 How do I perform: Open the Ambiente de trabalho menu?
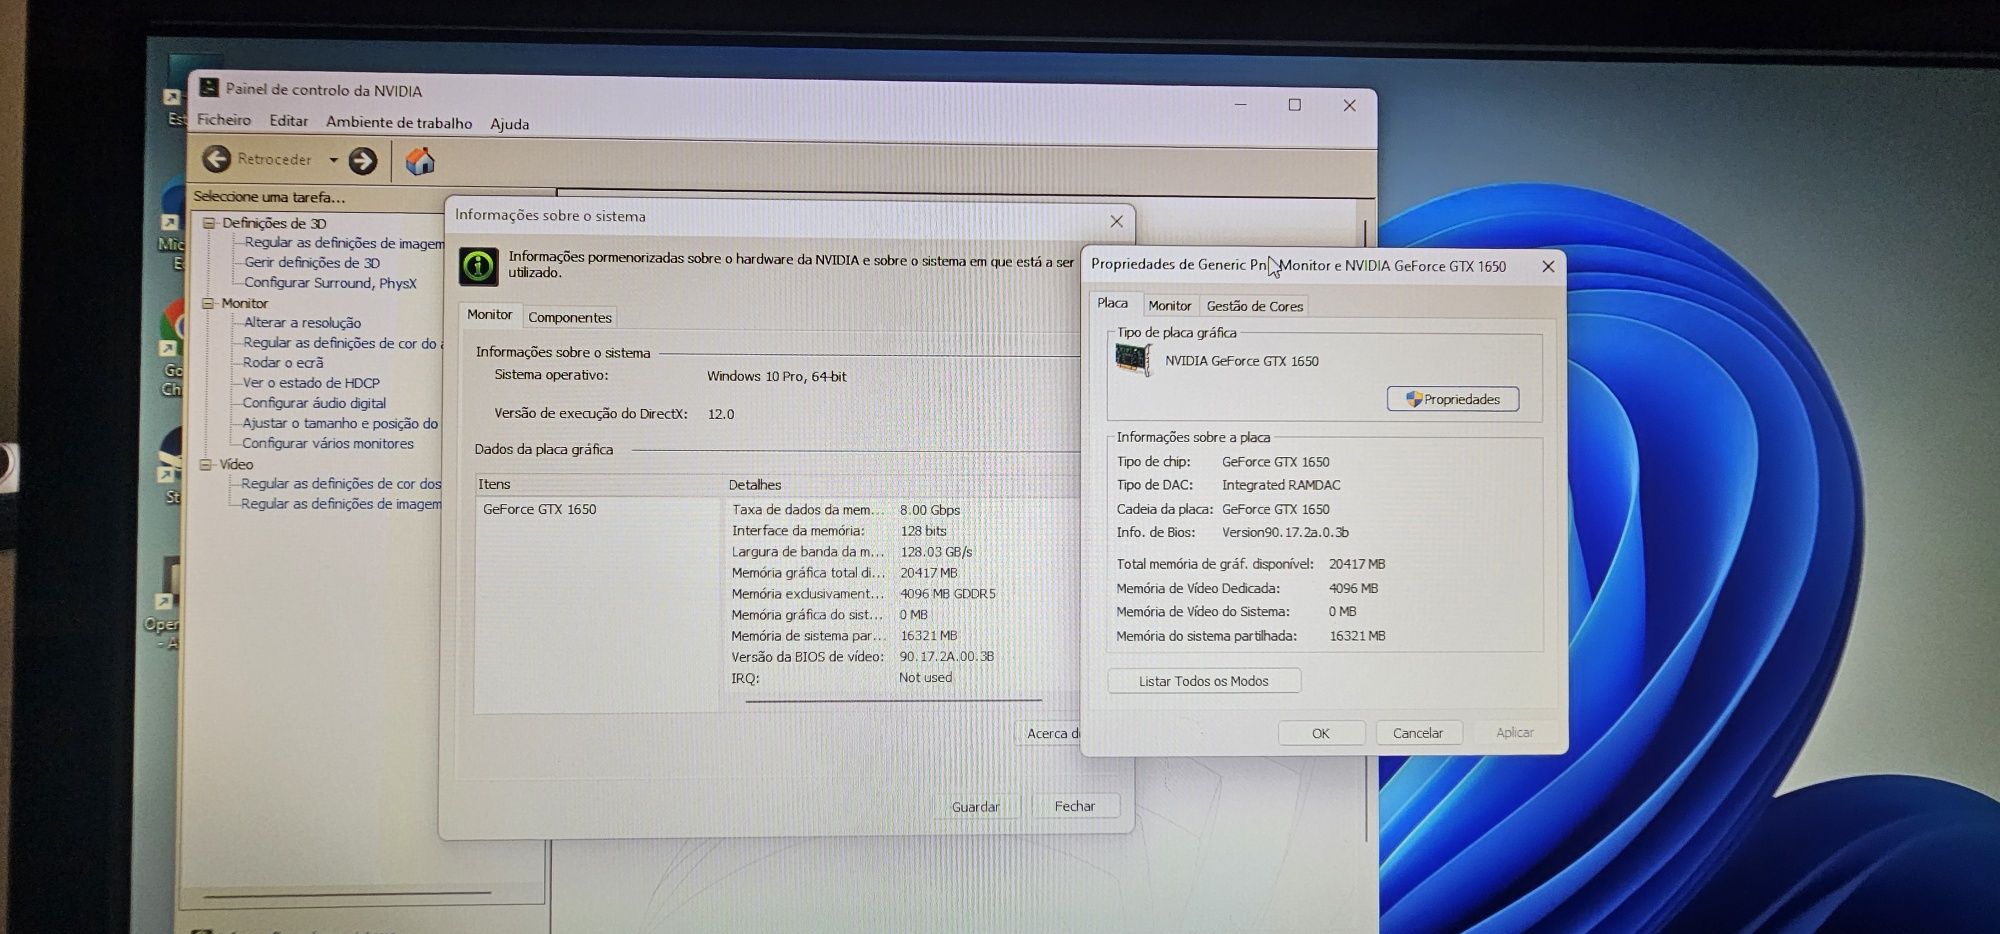(399, 123)
